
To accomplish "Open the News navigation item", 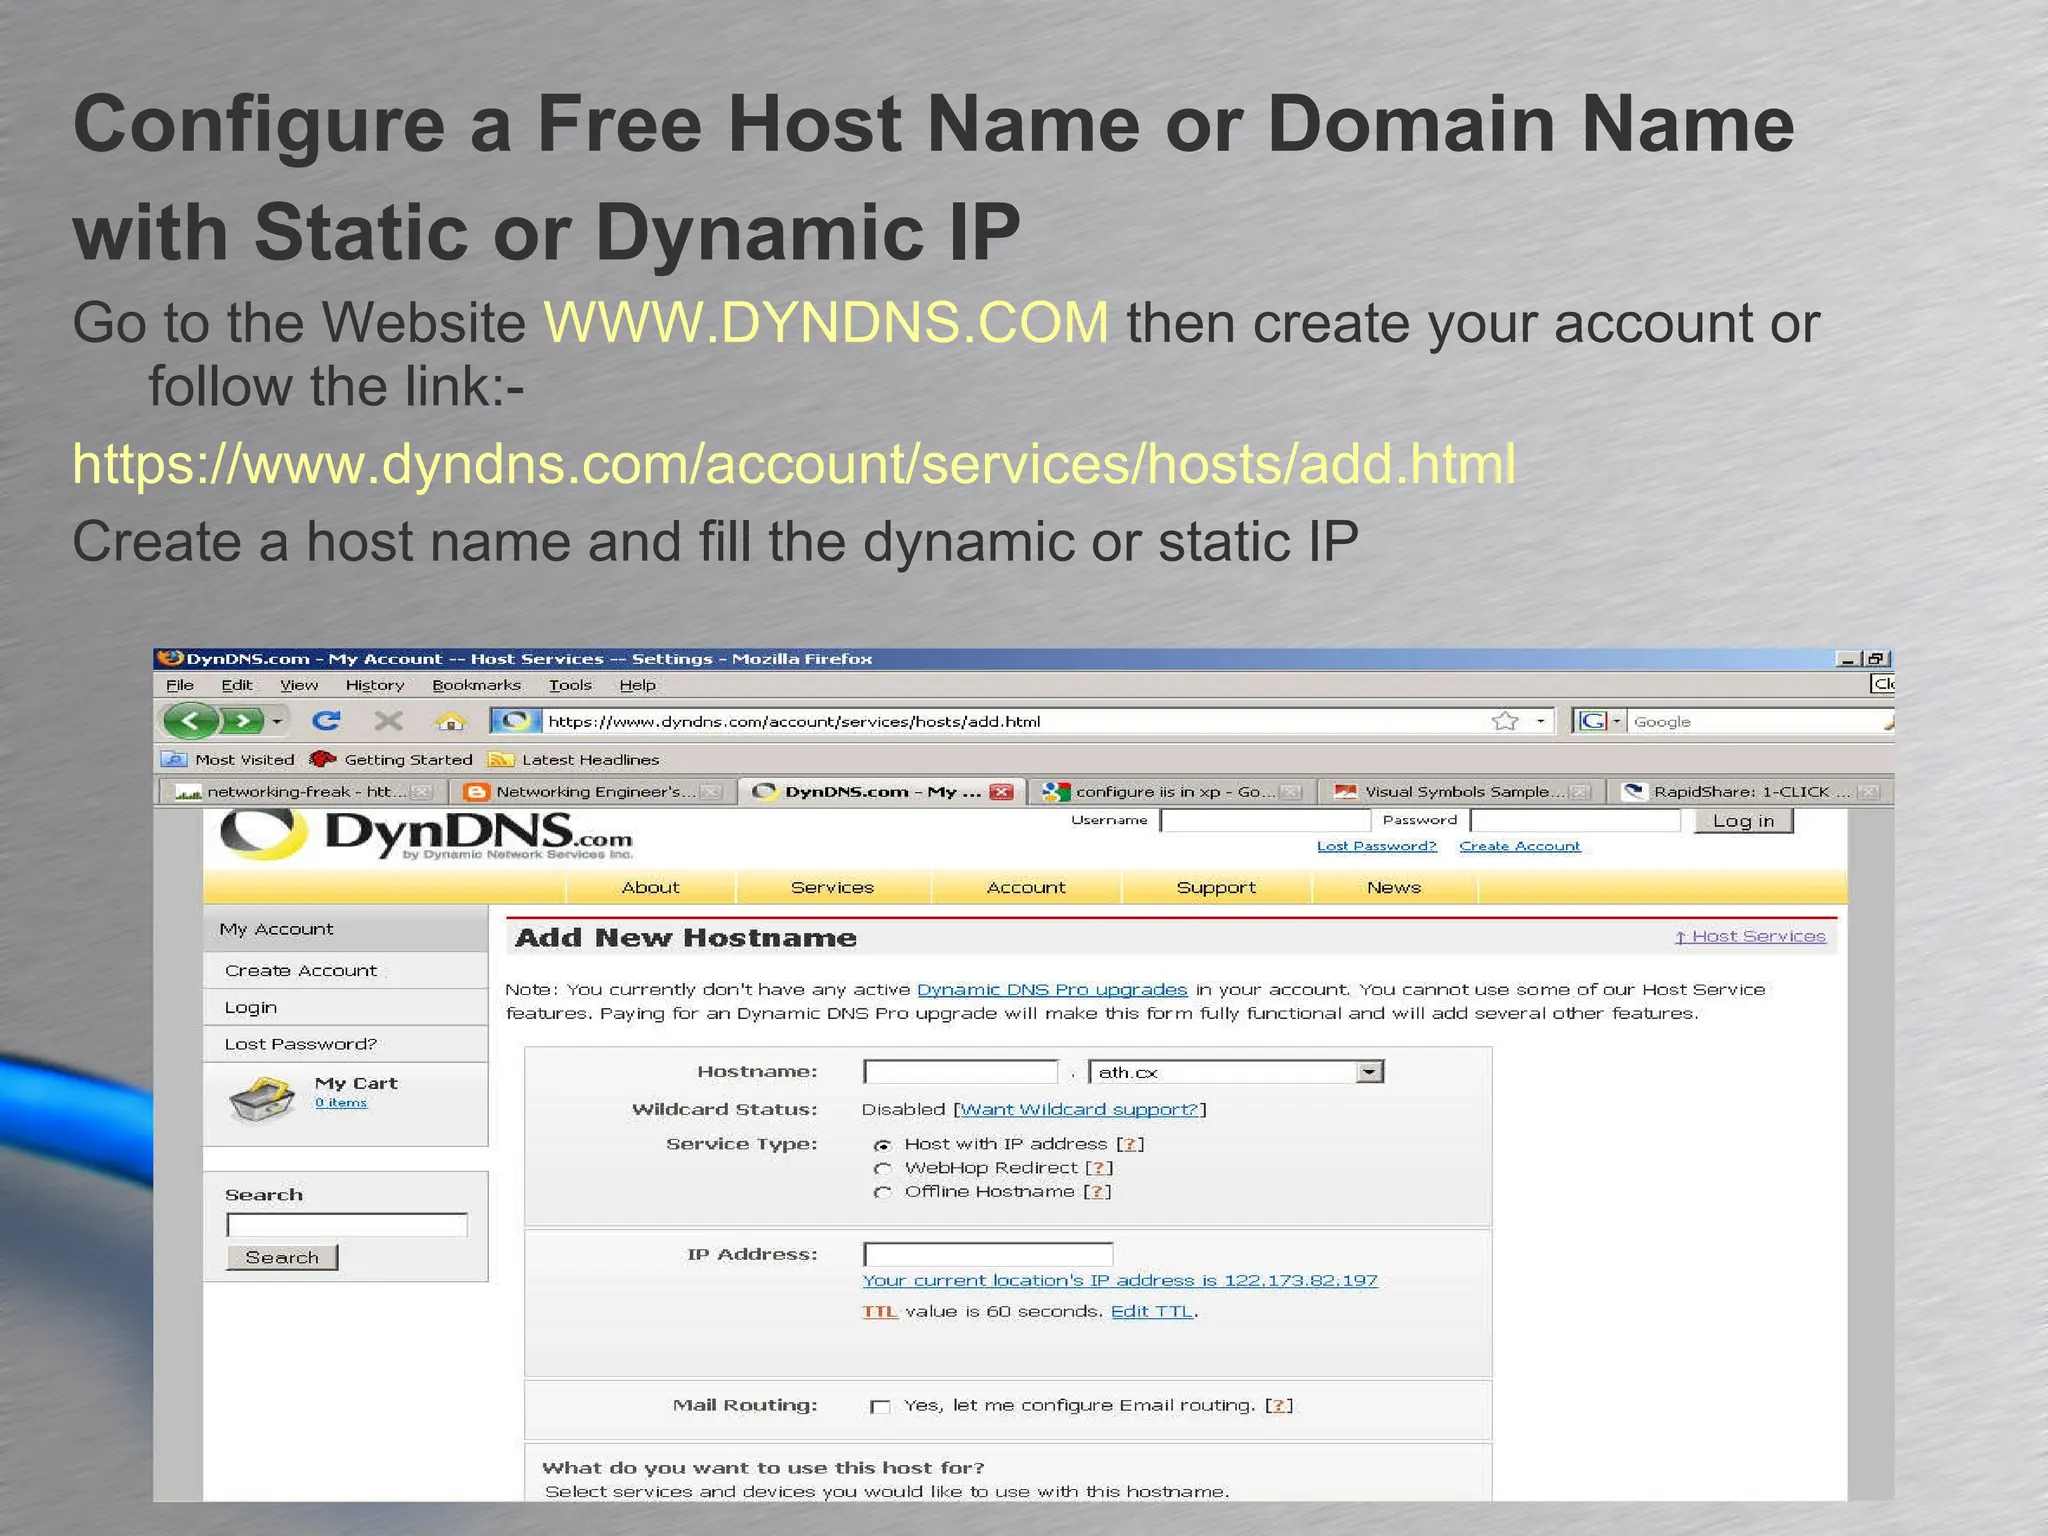I will click(1394, 888).
